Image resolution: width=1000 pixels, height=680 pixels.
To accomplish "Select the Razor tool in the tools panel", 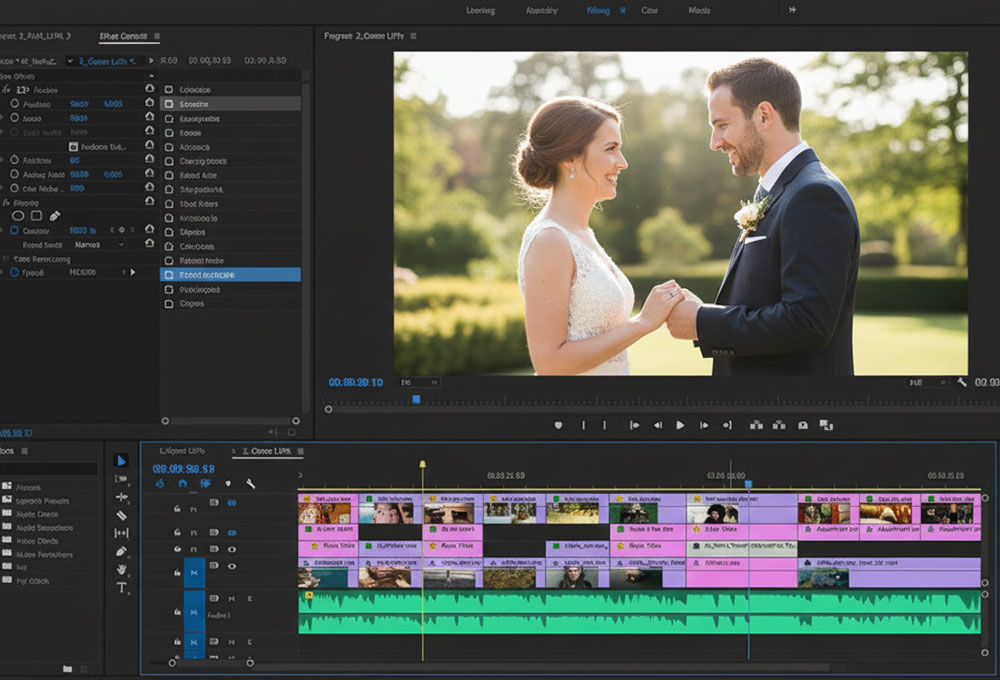I will (122, 515).
